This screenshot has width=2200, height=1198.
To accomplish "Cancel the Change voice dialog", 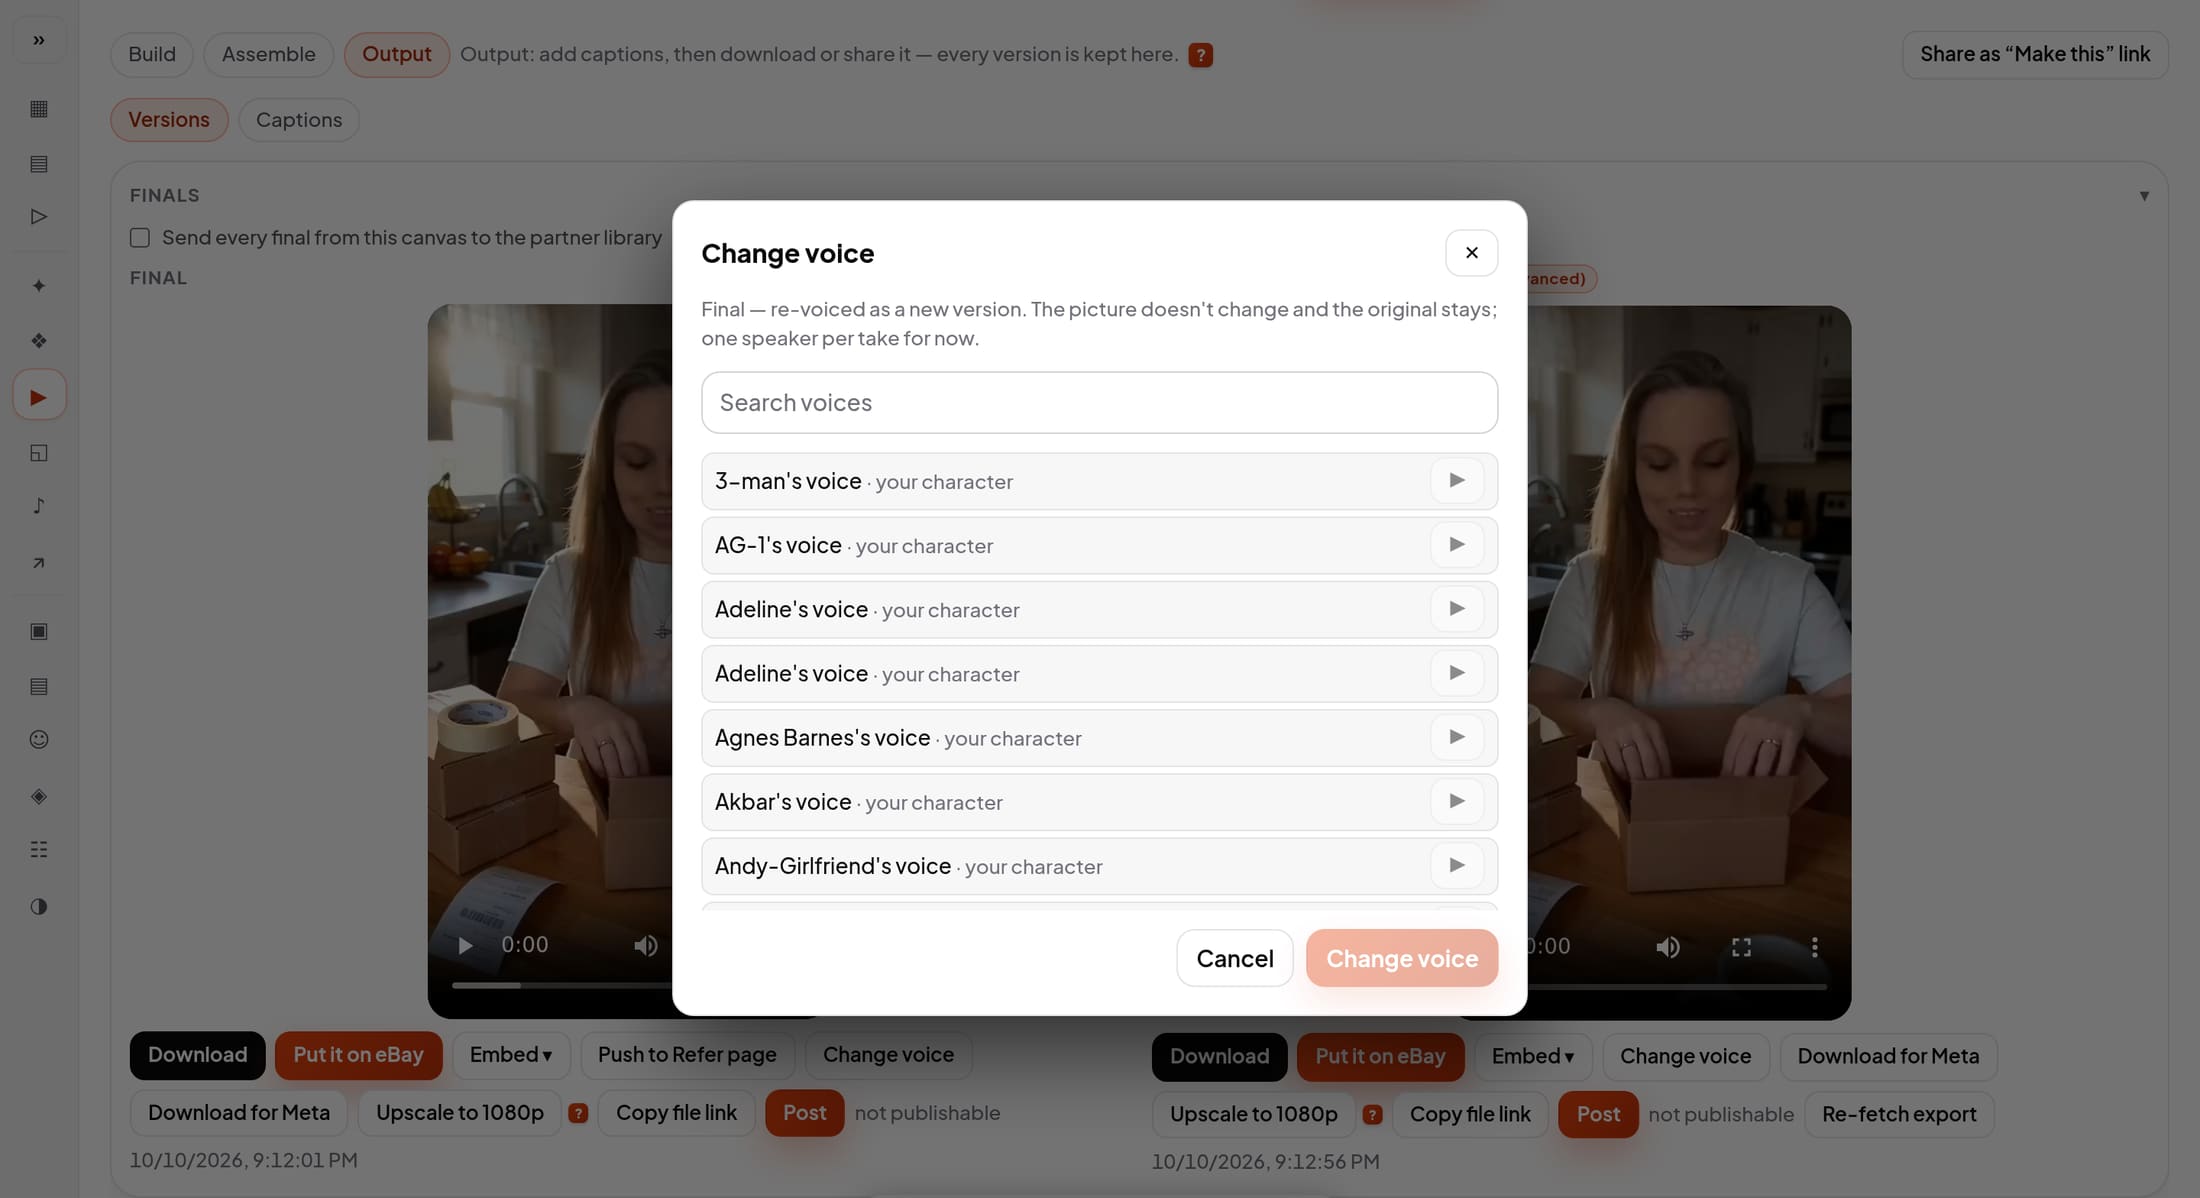I will tap(1234, 958).
